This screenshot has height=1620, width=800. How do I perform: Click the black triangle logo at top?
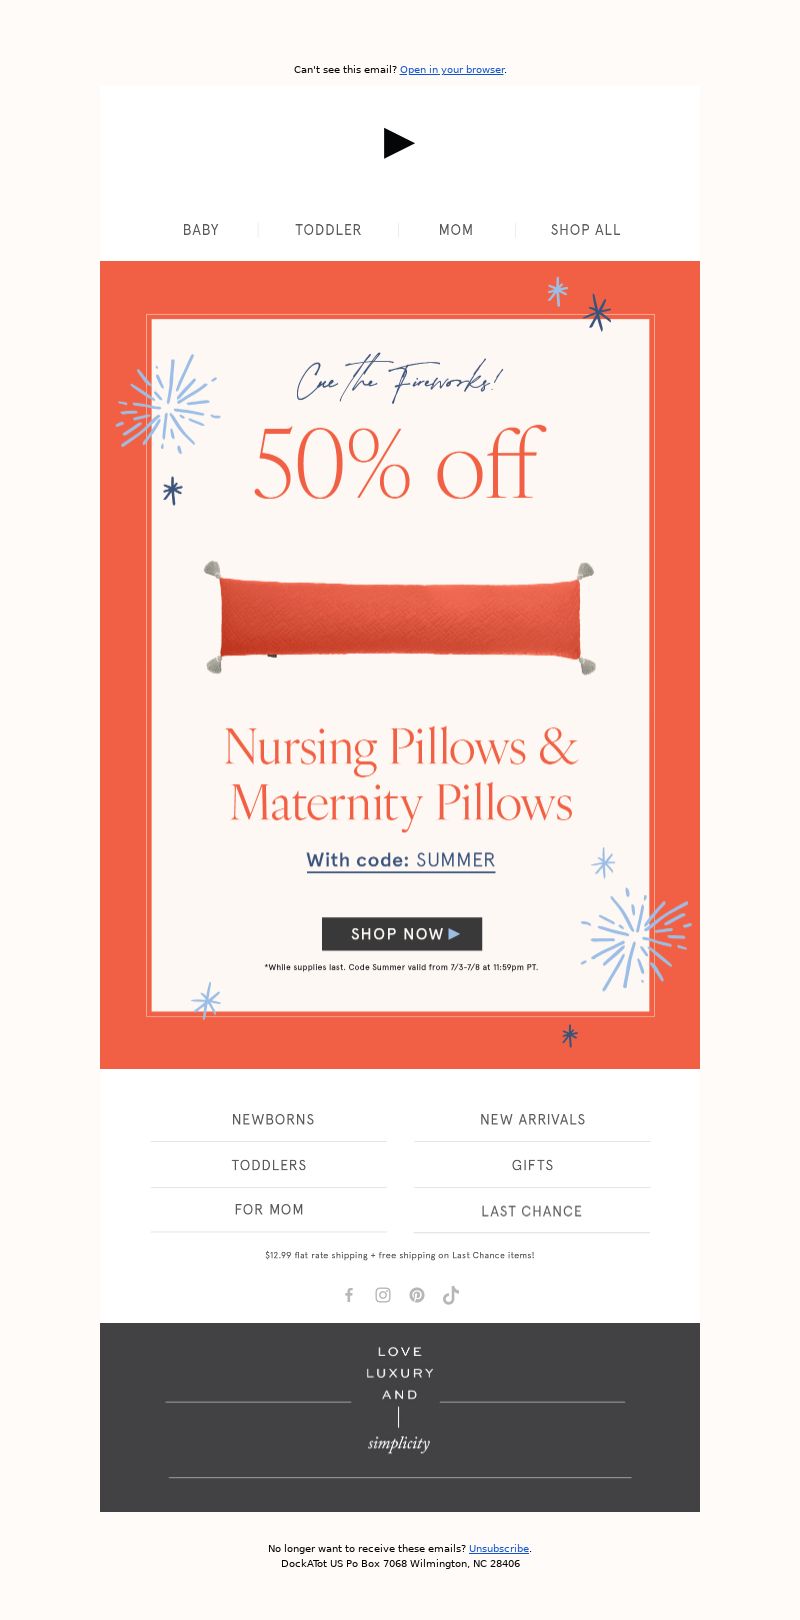(x=399, y=143)
